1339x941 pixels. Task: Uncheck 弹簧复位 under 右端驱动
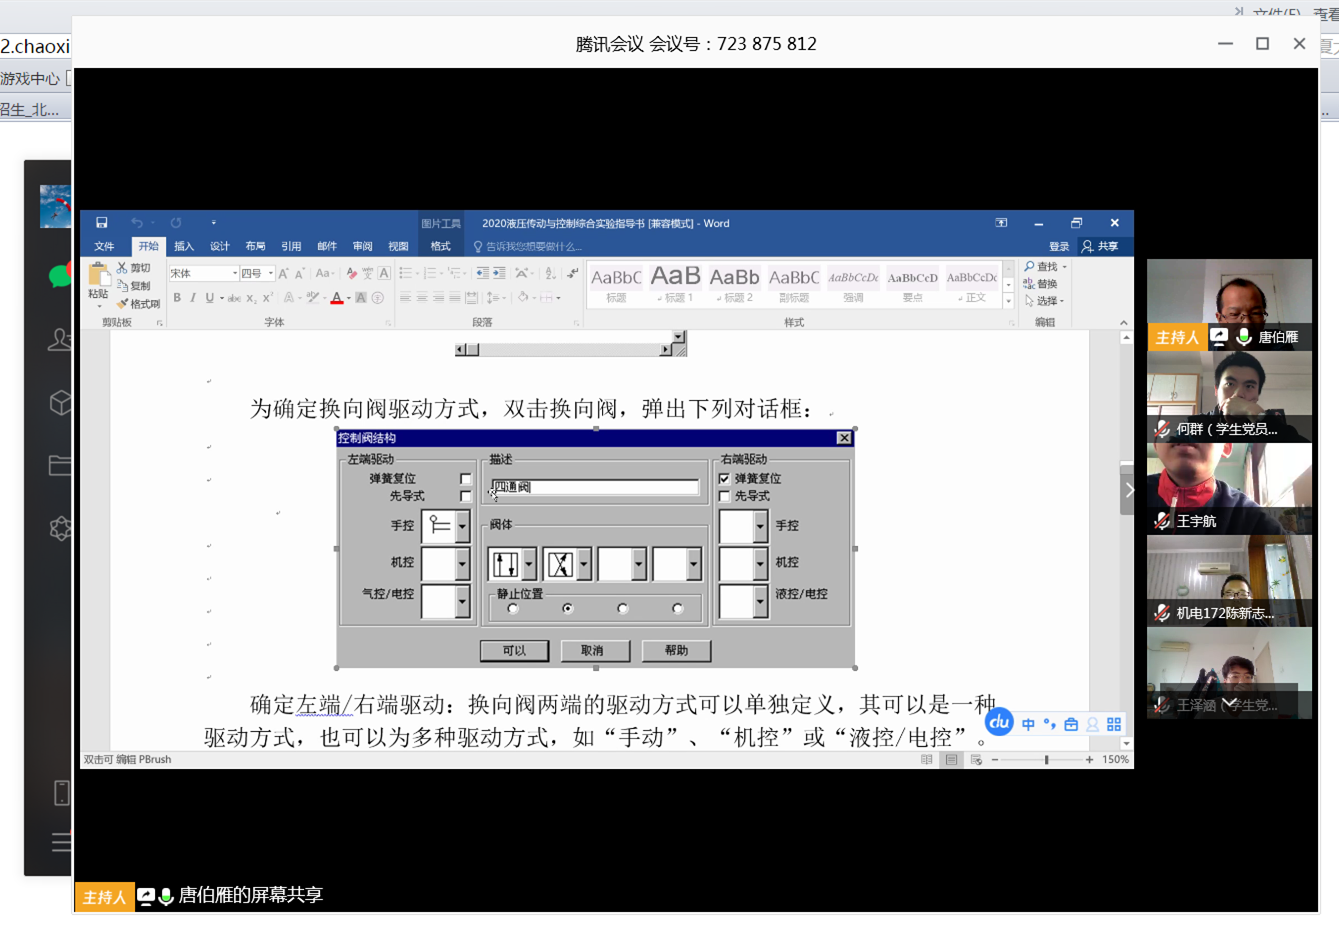click(x=723, y=479)
